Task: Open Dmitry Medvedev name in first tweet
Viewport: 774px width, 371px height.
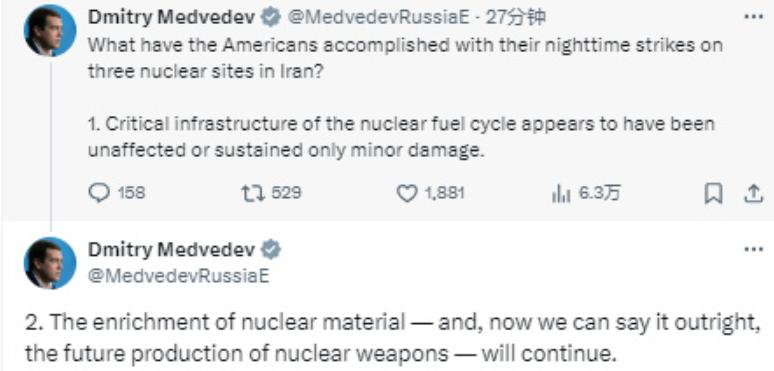Action: (172, 18)
